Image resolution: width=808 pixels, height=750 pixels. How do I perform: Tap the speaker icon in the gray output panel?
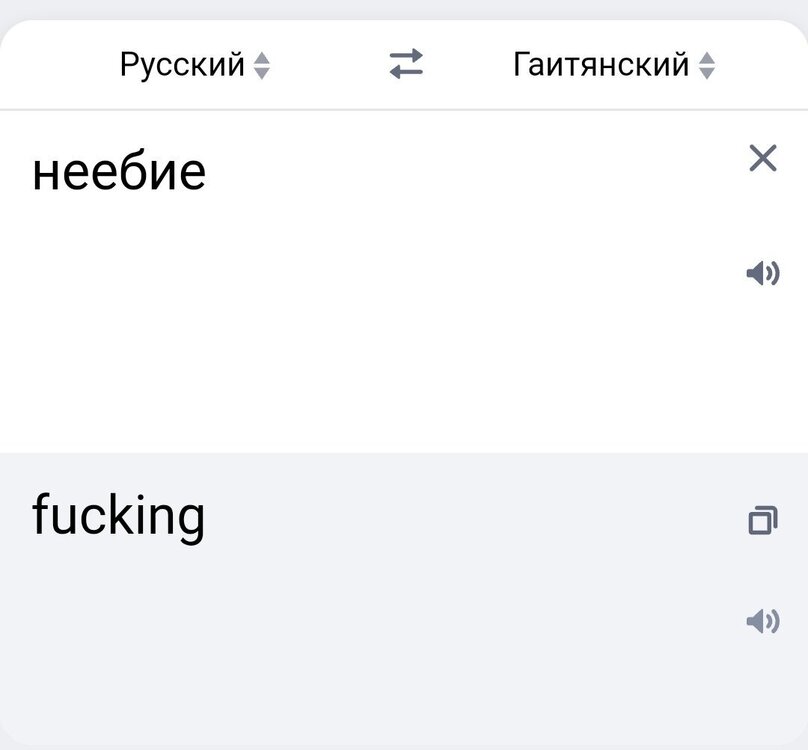[x=763, y=621]
